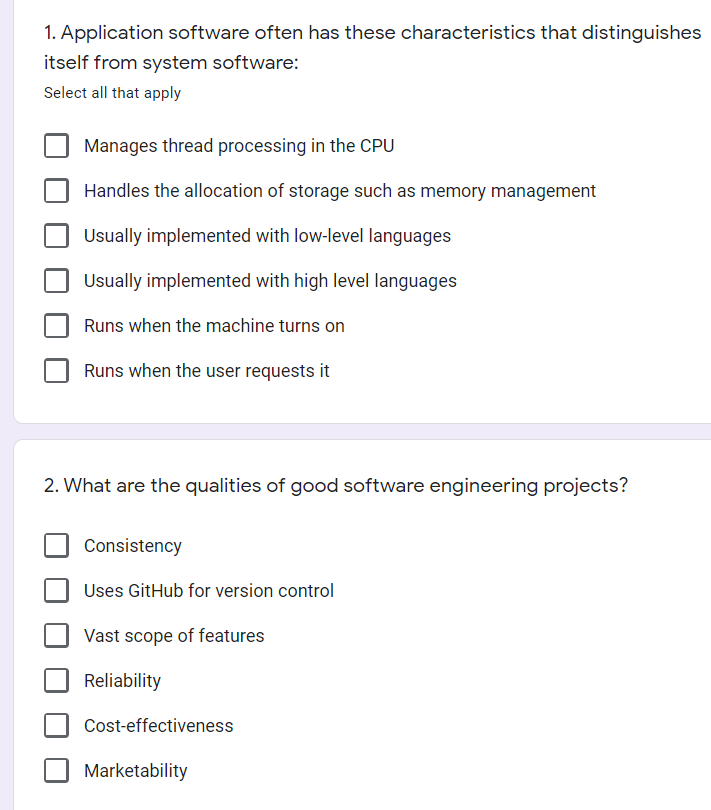
Task: Click the label text 'Reliability'
Action: pos(122,680)
